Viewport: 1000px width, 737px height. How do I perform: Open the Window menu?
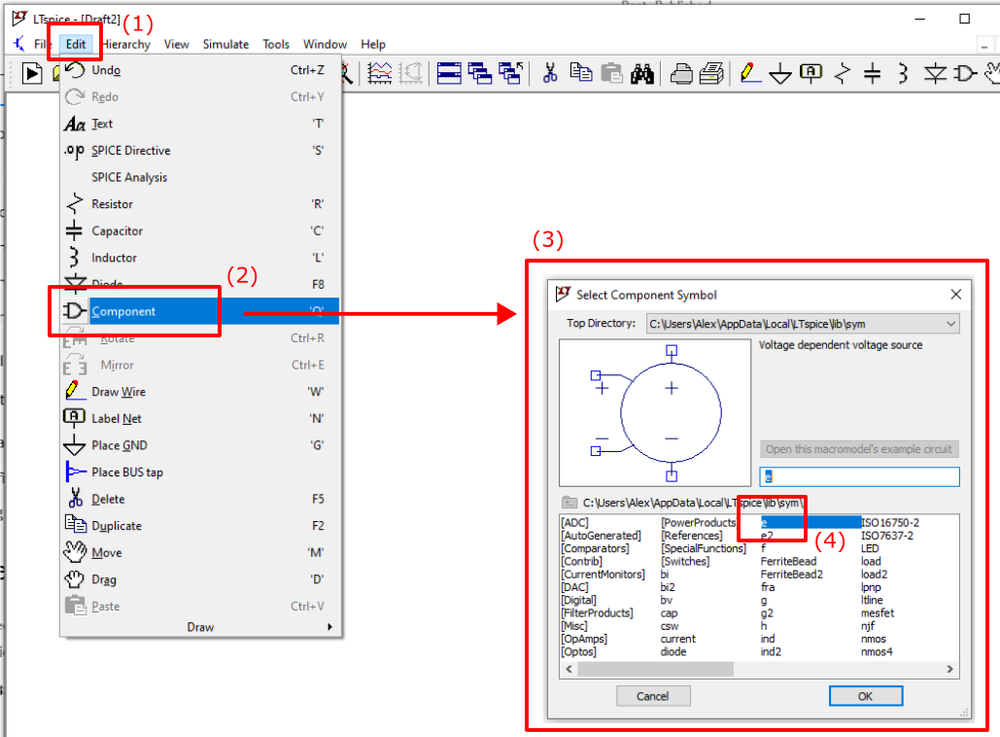325,44
